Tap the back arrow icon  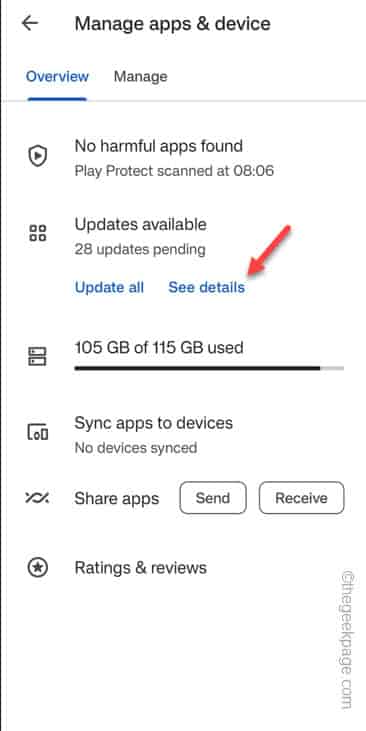coord(30,23)
